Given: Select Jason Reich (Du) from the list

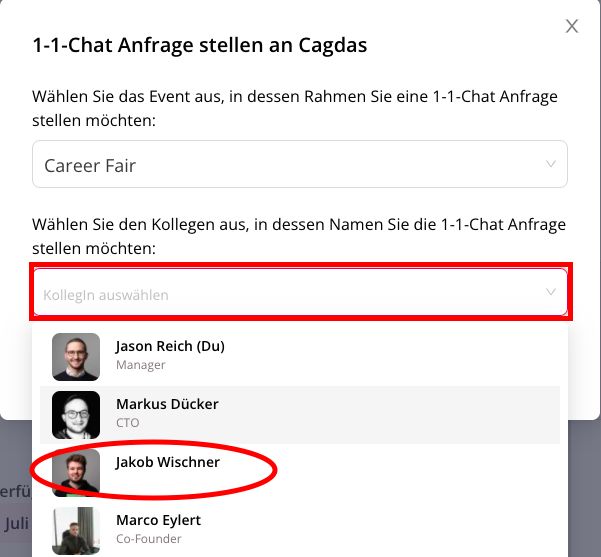Looking at the screenshot, I should 300,357.
